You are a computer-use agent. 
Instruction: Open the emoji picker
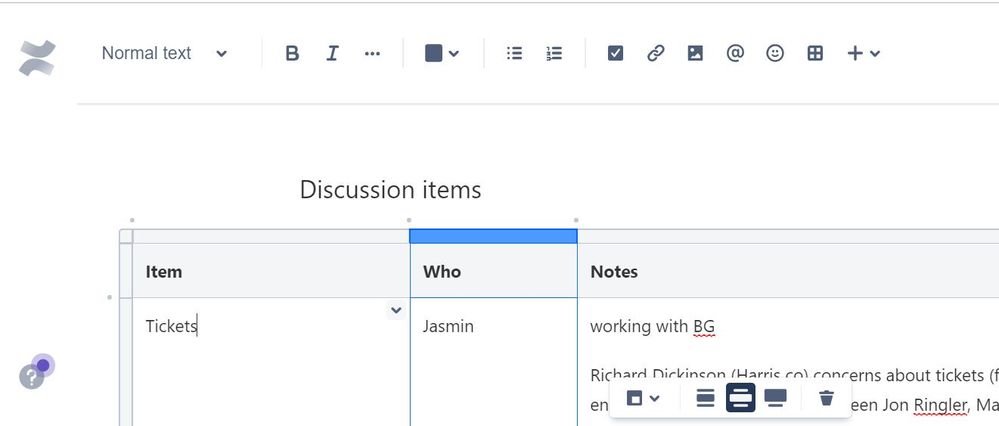[x=775, y=53]
